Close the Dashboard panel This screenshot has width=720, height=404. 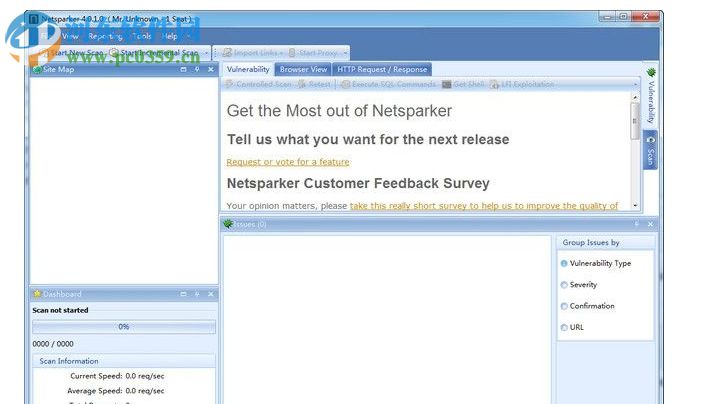211,294
